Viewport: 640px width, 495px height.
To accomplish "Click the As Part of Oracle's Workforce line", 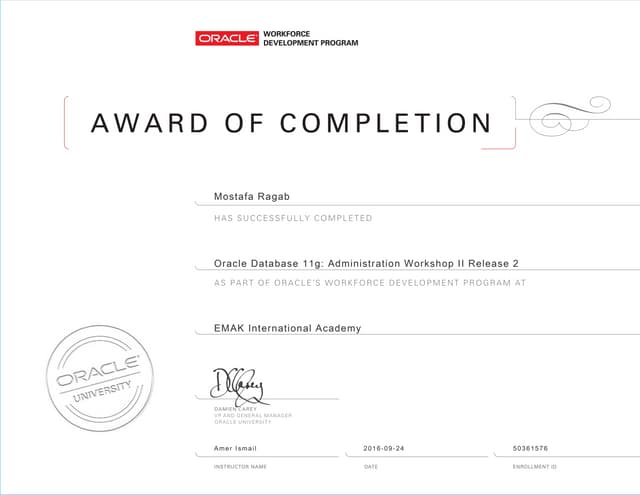I will (370, 284).
